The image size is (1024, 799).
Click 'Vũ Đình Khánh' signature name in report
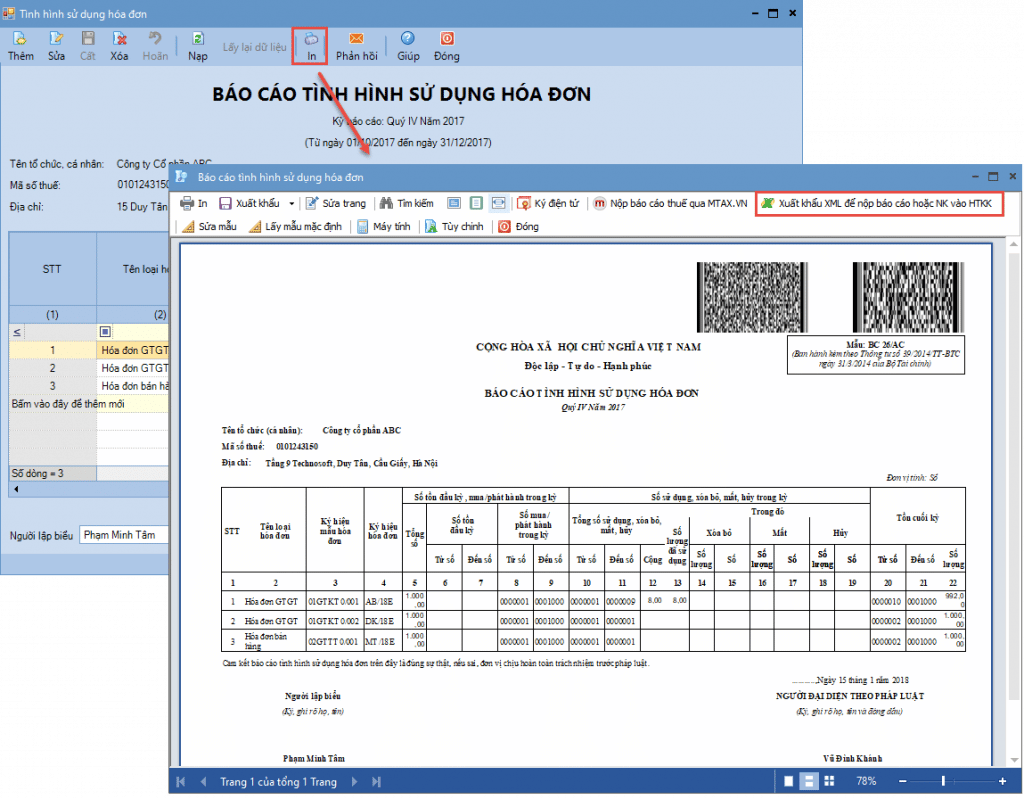pos(852,758)
